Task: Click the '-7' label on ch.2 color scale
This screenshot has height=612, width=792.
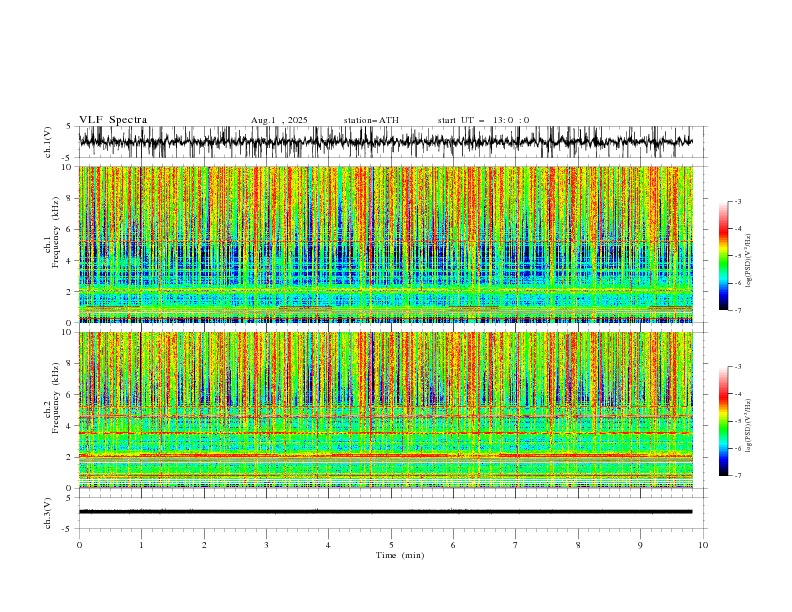Action: click(x=738, y=476)
